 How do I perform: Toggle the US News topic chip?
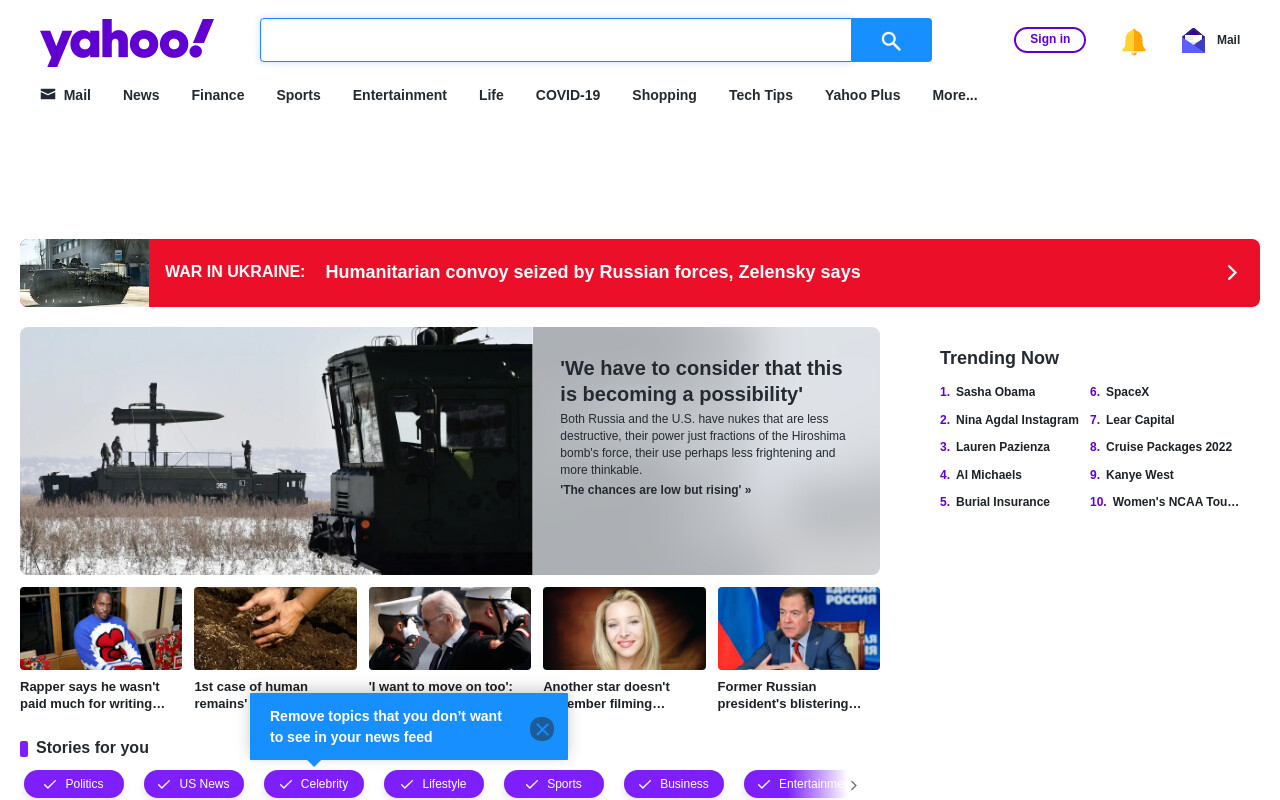(194, 784)
